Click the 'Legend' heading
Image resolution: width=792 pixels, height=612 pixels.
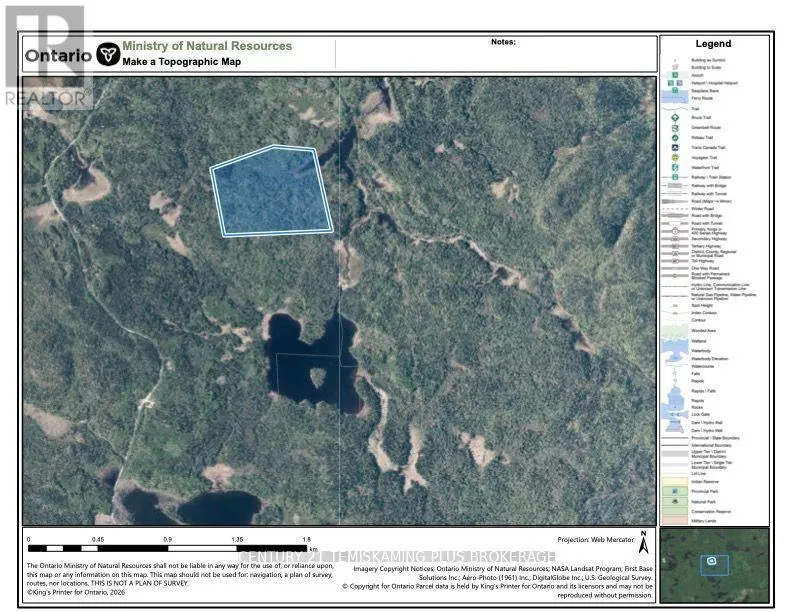(713, 44)
